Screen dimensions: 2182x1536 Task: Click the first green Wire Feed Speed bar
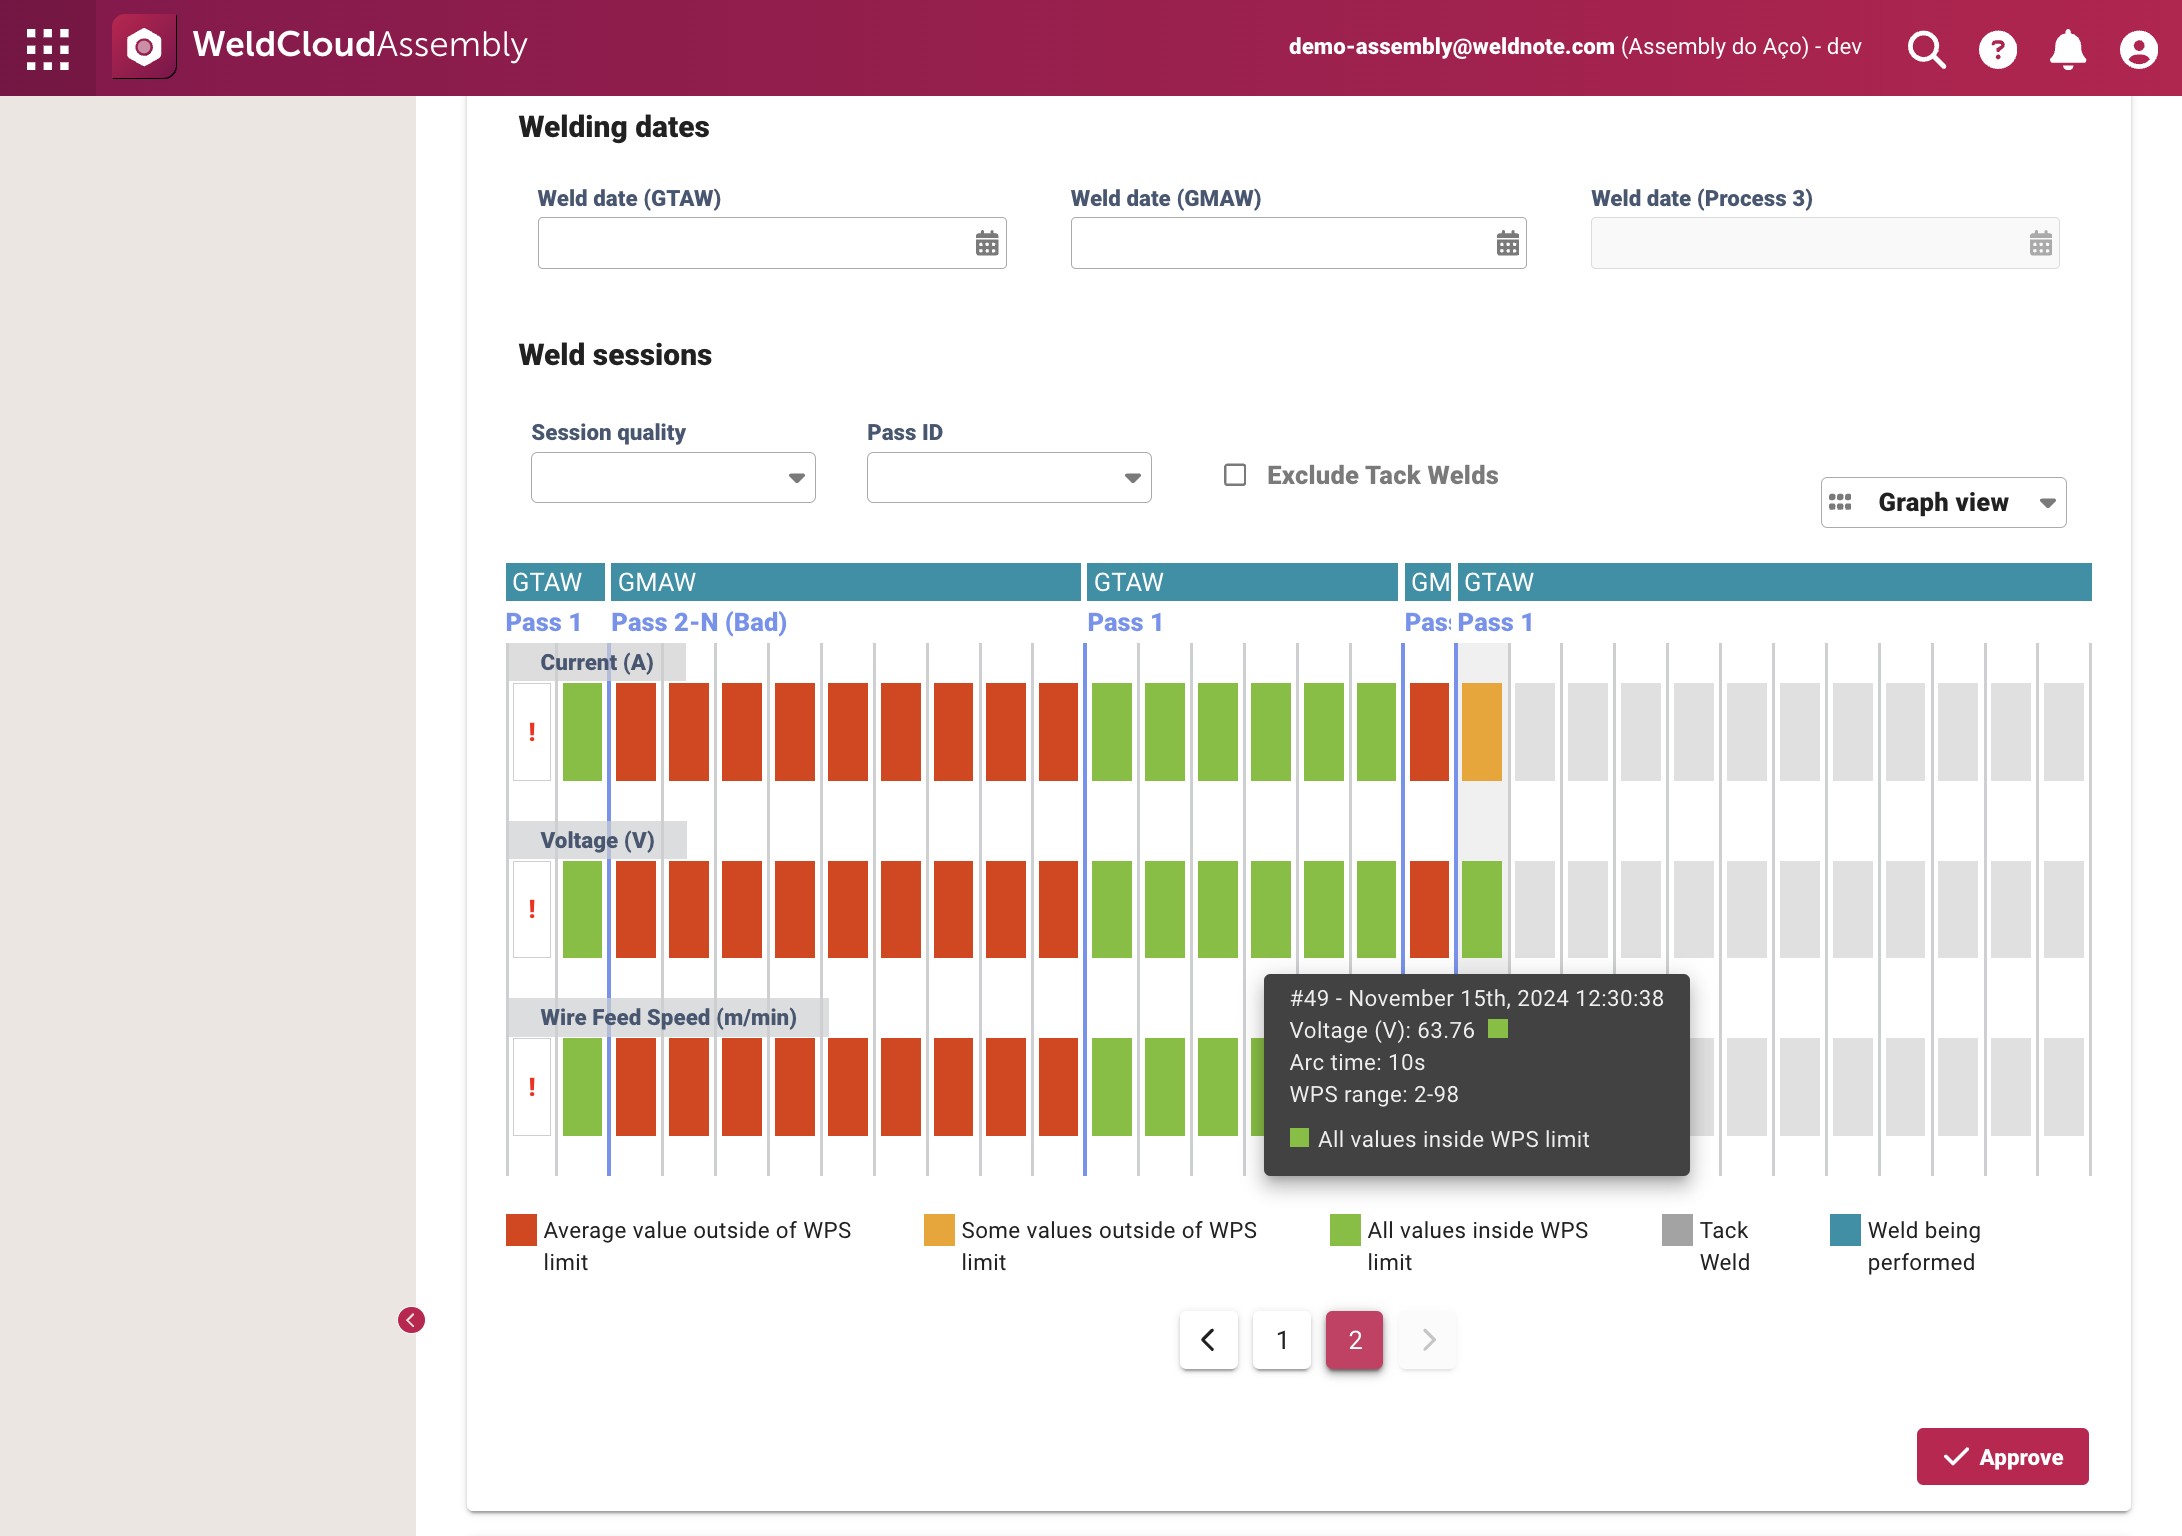(x=582, y=1086)
